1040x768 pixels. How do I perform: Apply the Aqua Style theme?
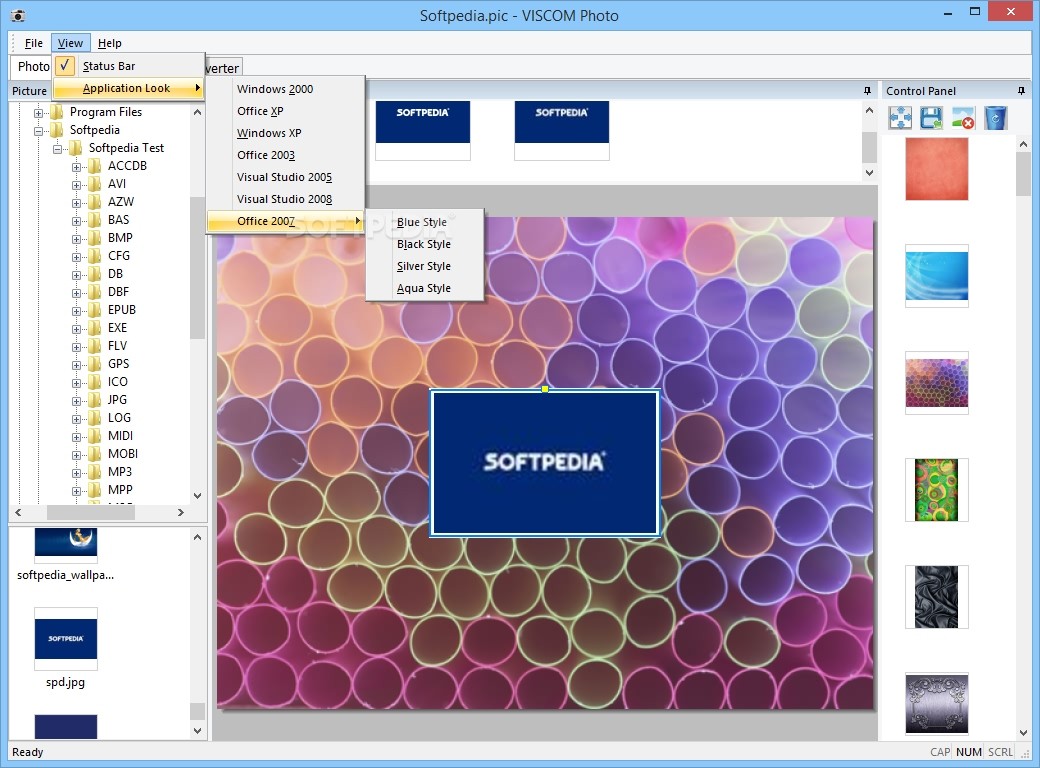(424, 288)
